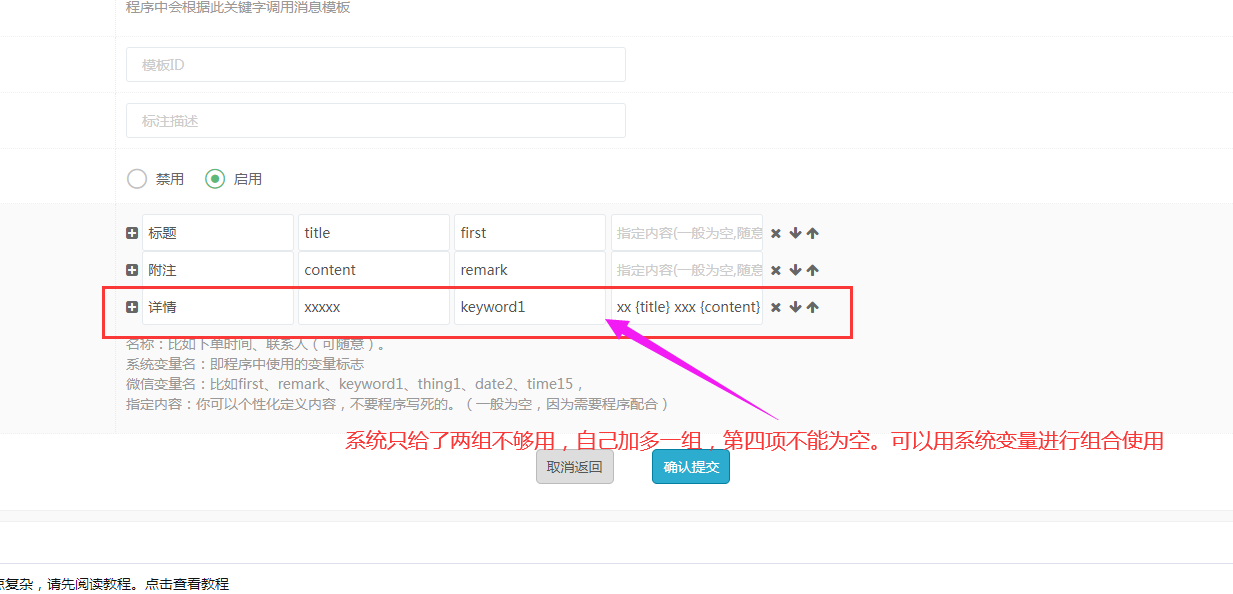Viewport: 1233px width, 594px height.
Task: Edit the 'first' WeChat variable field
Action: pyautogui.click(x=529, y=233)
